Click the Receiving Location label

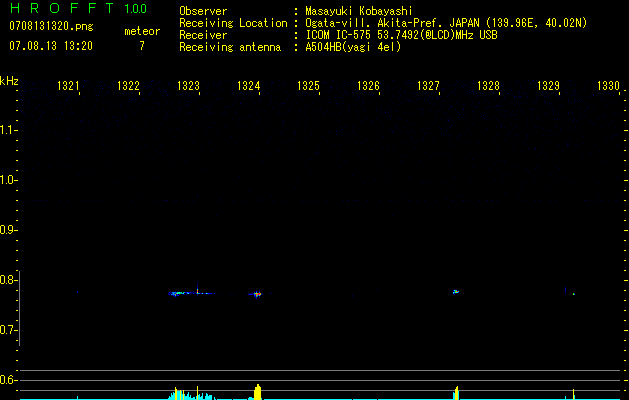[x=233, y=23]
